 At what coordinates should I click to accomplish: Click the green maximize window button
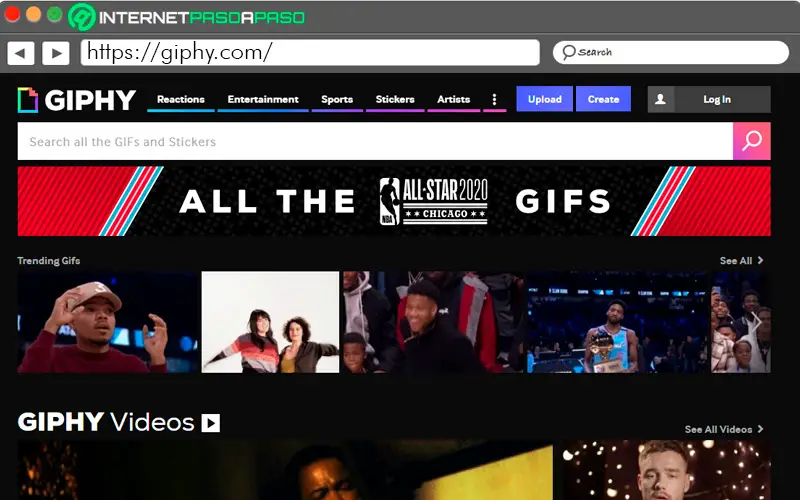click(x=55, y=14)
